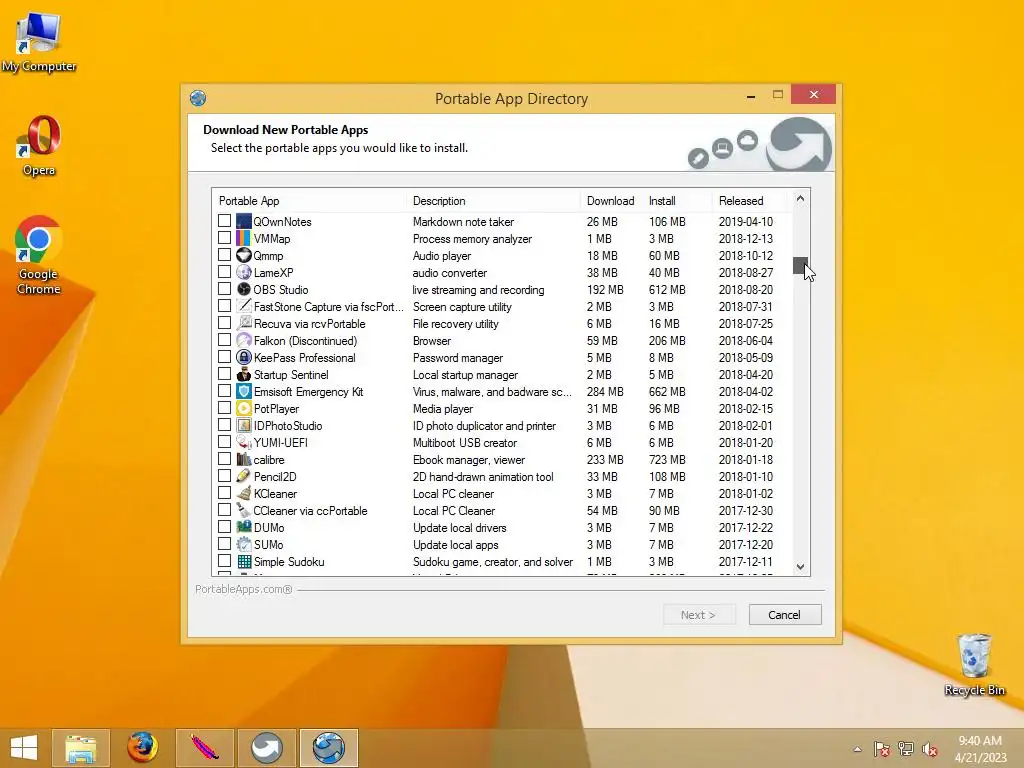Click the KCleaner broom icon

(x=244, y=493)
